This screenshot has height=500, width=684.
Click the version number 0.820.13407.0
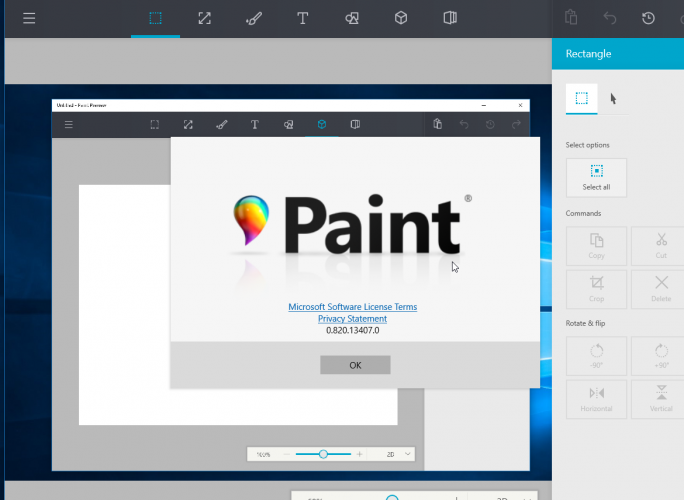[352, 330]
